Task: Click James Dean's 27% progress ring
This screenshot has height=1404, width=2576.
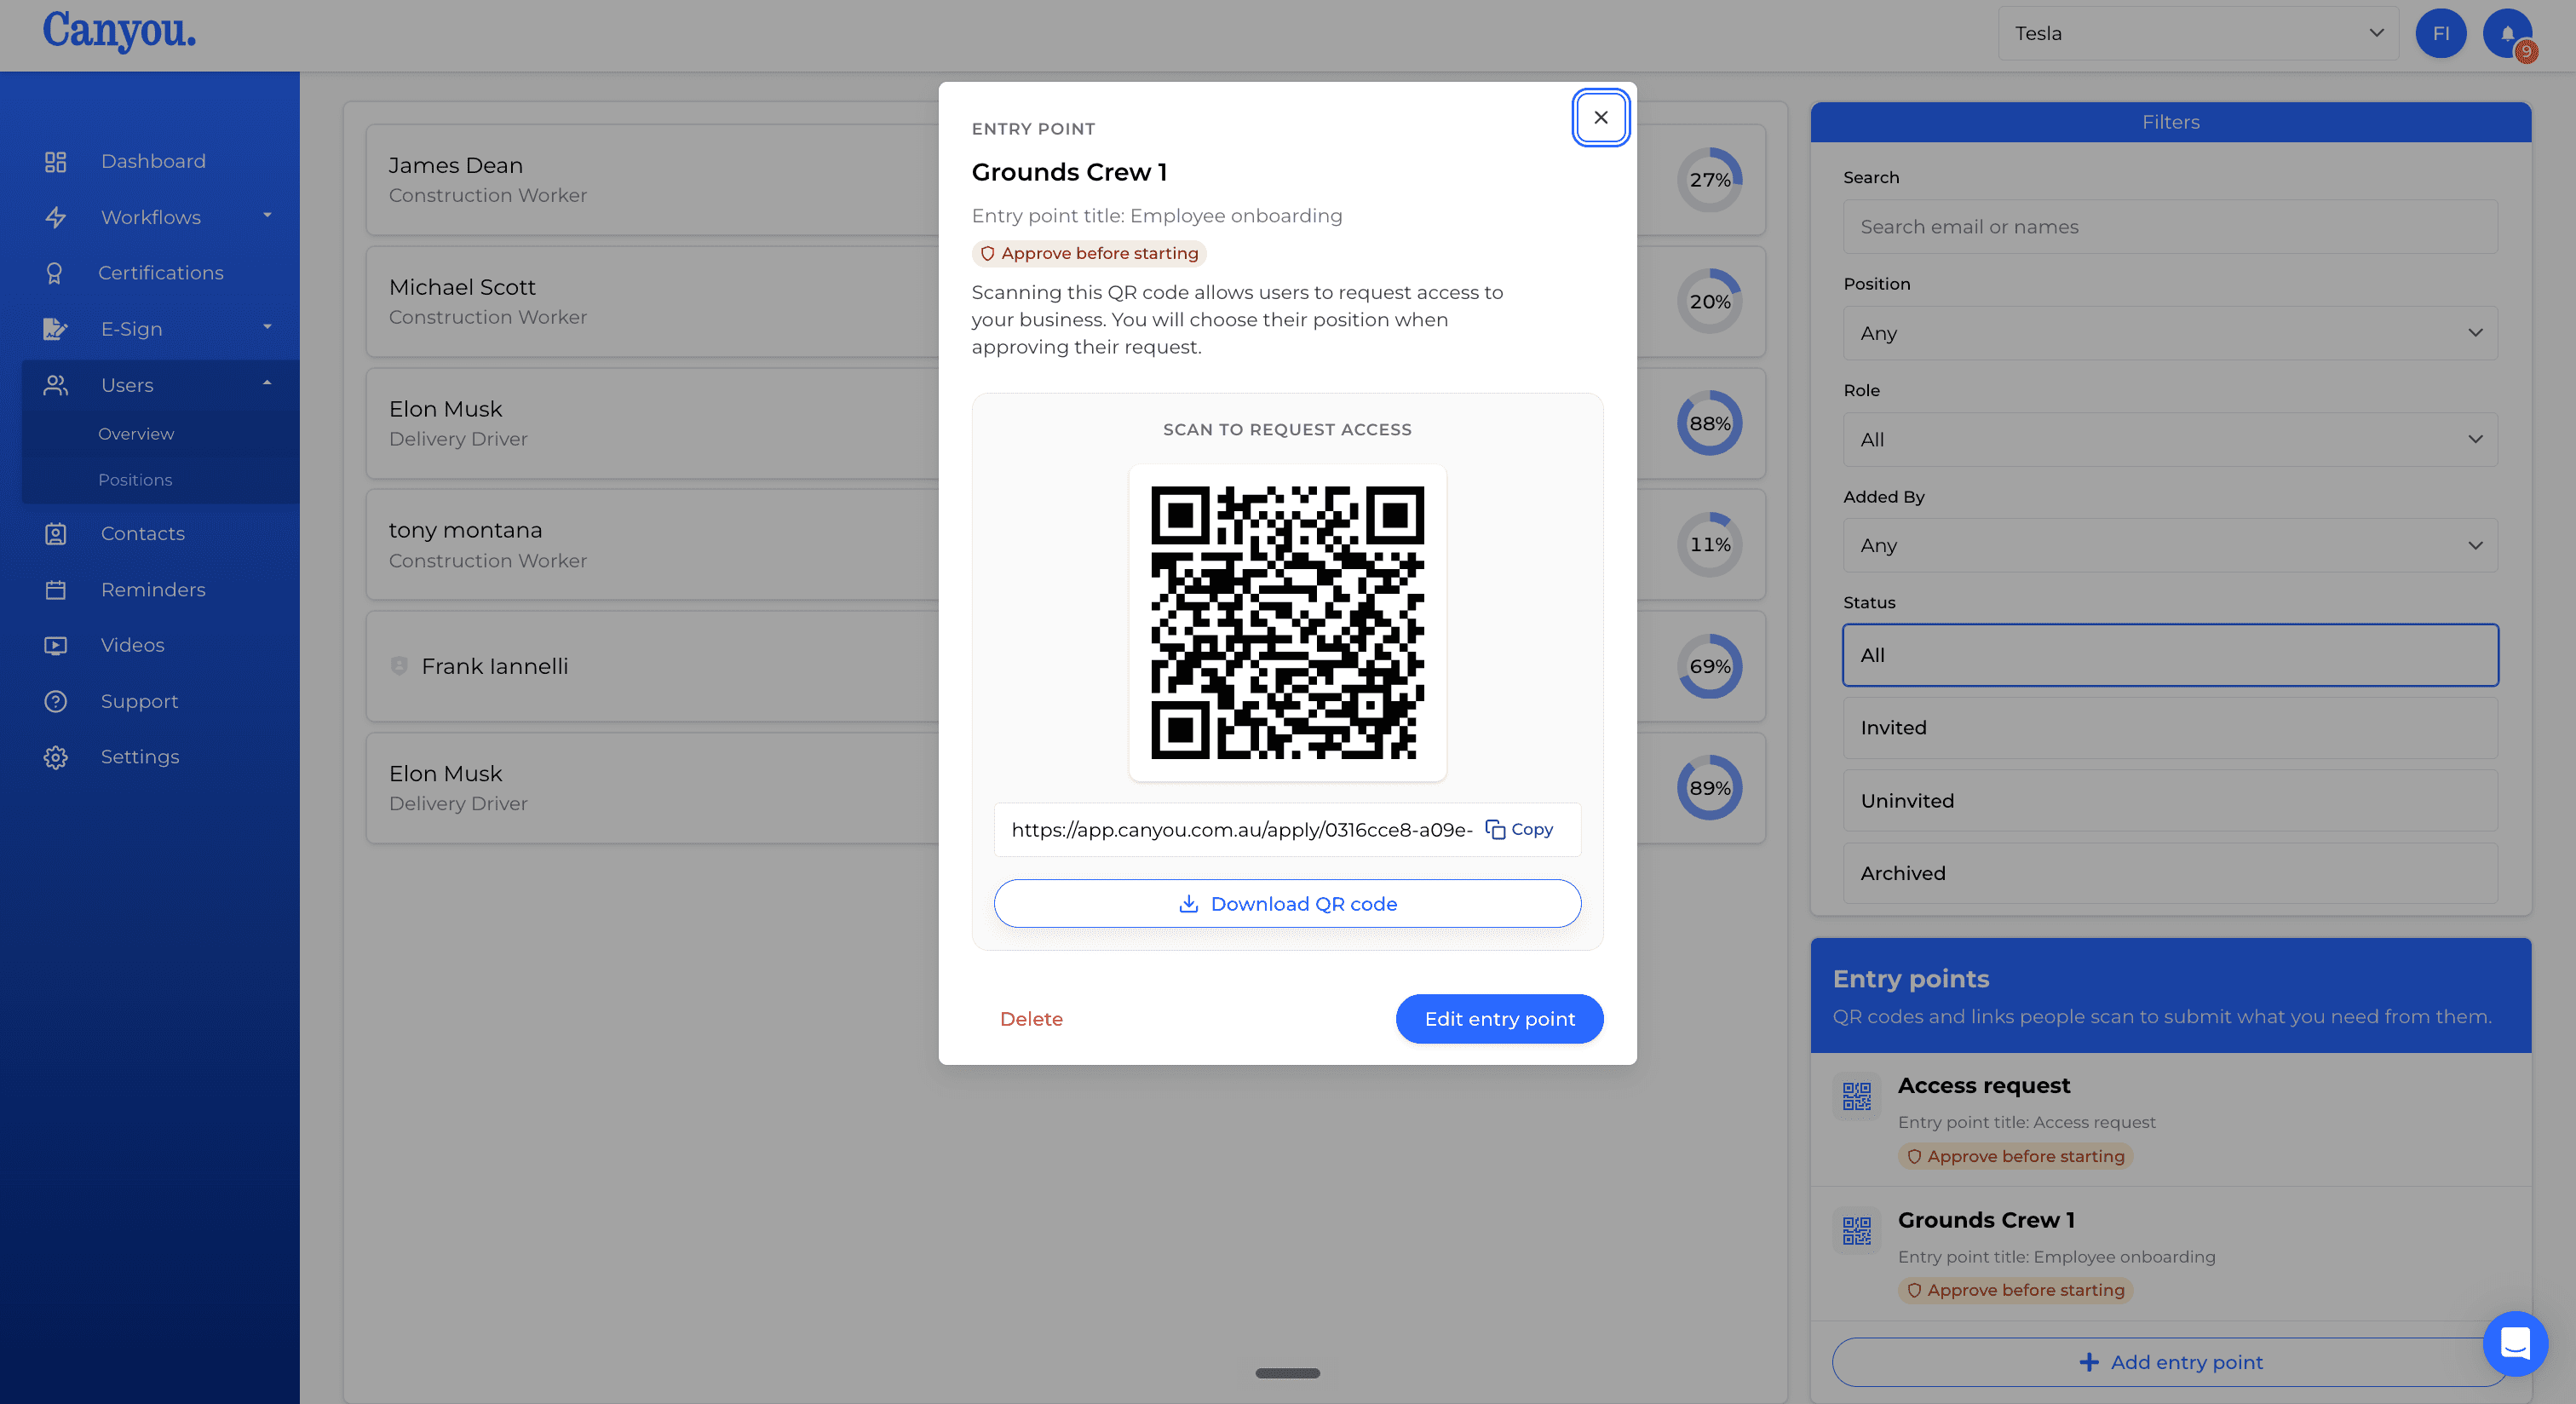Action: click(1709, 180)
